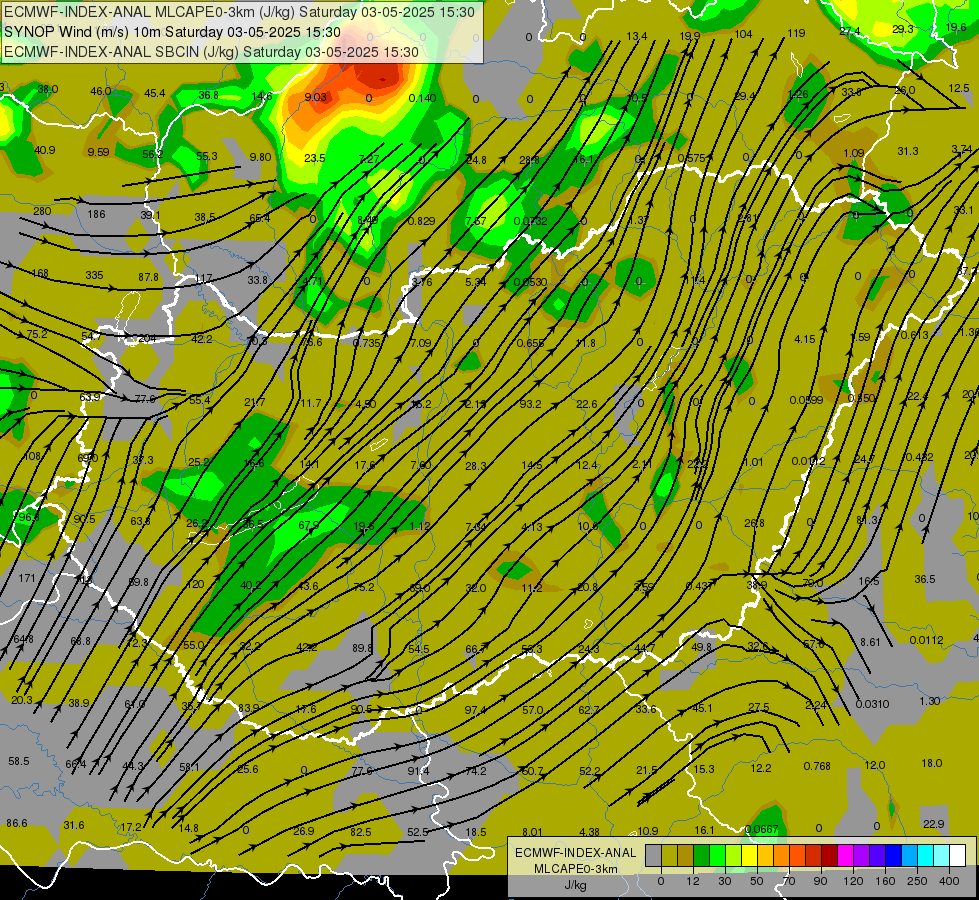Click the map value '93.2'
This screenshot has width=979, height=900.
pyautogui.click(x=530, y=403)
